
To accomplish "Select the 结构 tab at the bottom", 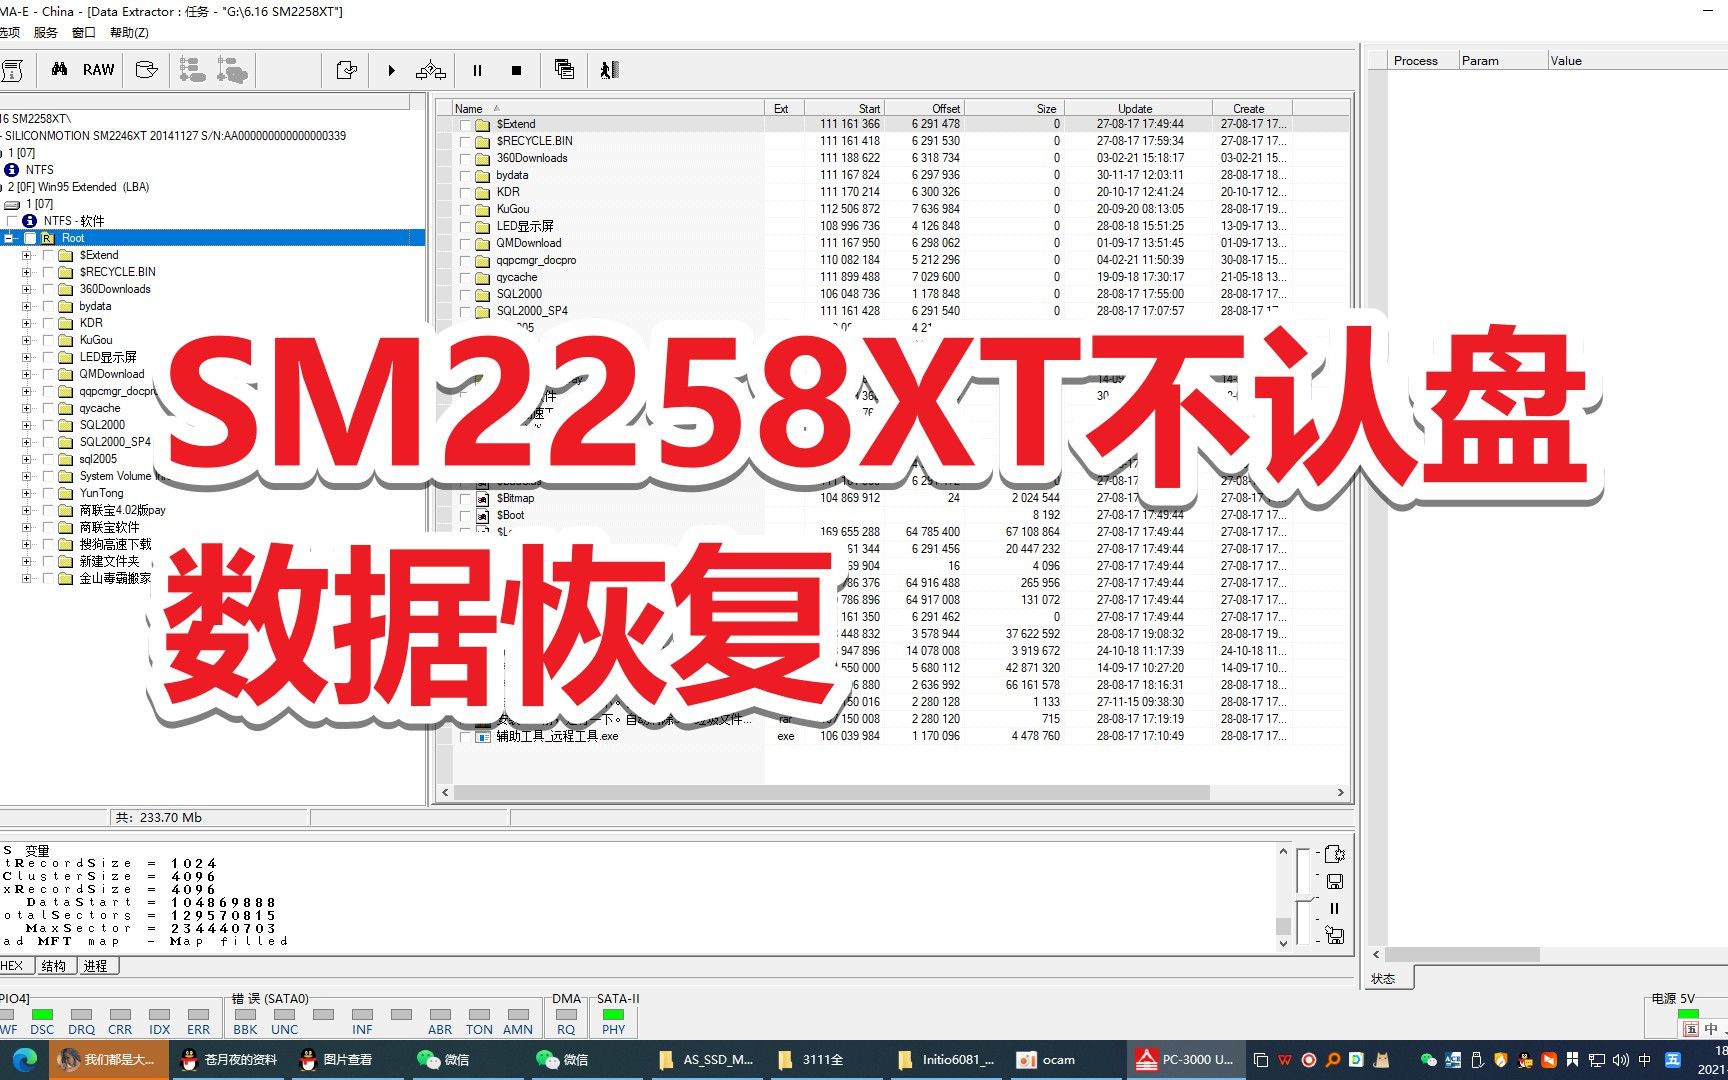I will click(54, 965).
